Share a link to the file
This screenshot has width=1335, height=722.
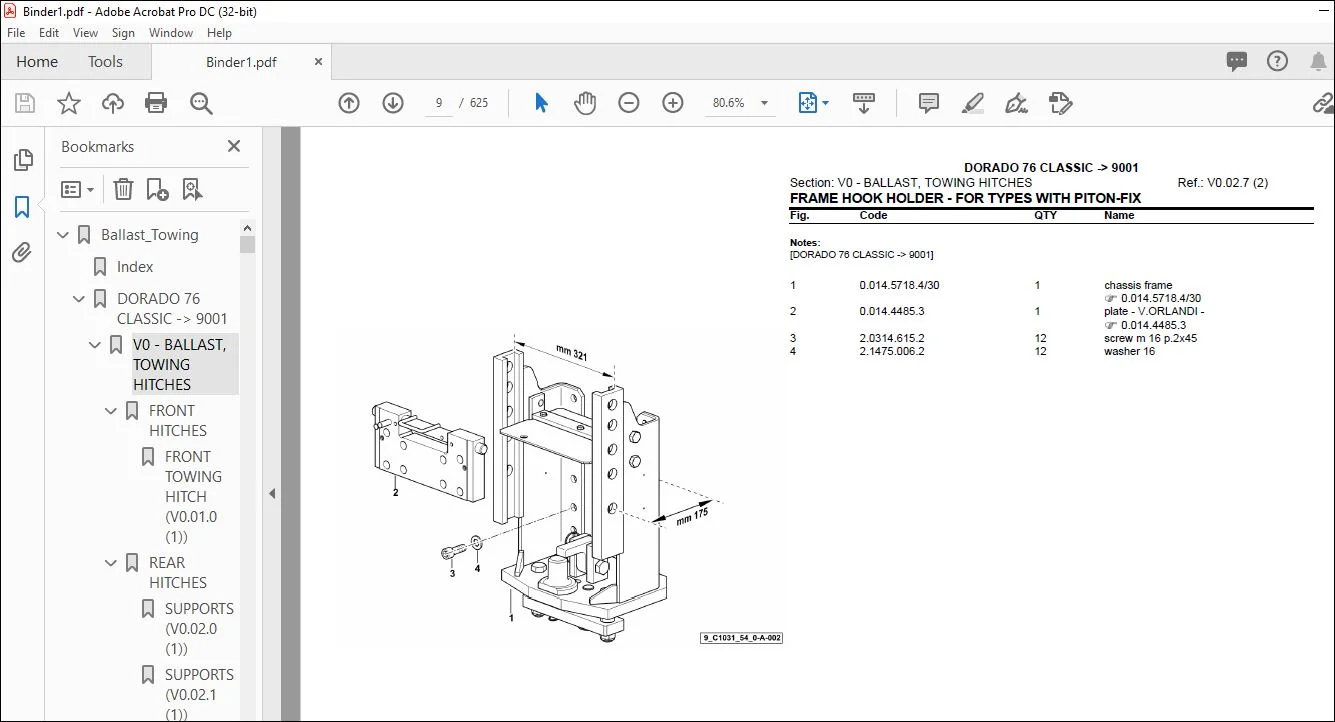tap(1323, 103)
